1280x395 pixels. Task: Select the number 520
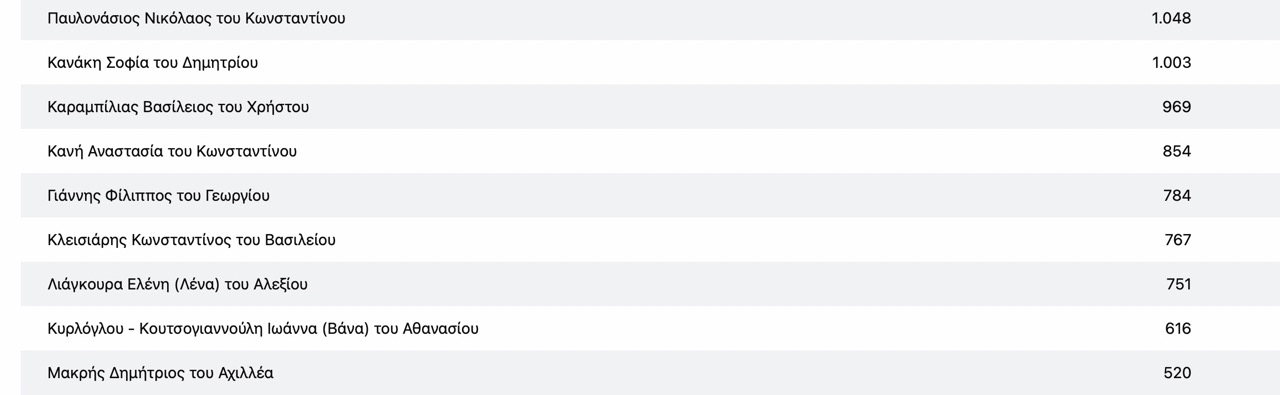tap(1177, 372)
